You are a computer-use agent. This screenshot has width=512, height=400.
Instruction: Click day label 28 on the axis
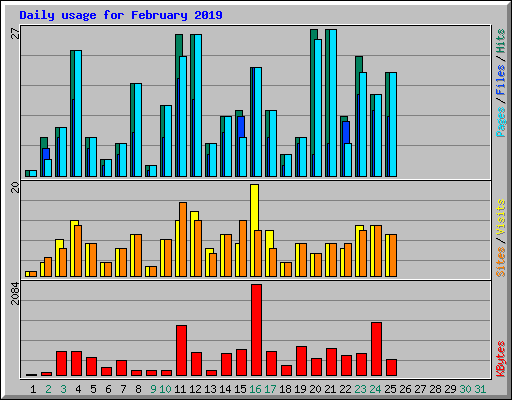tap(435, 389)
